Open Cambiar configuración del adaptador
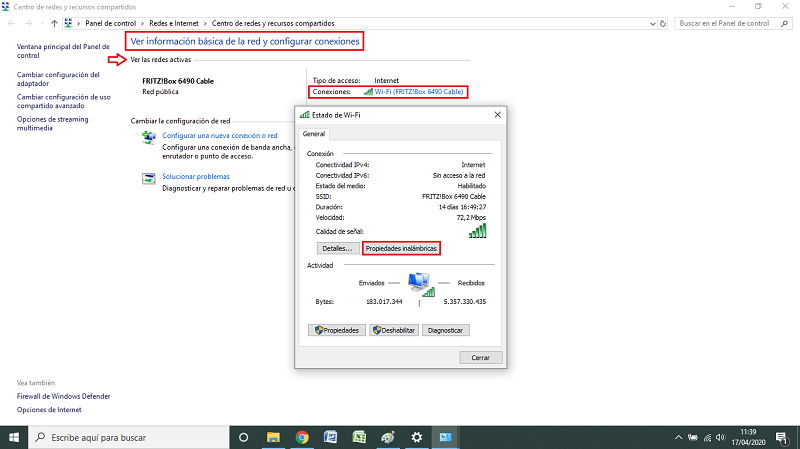 [58, 79]
